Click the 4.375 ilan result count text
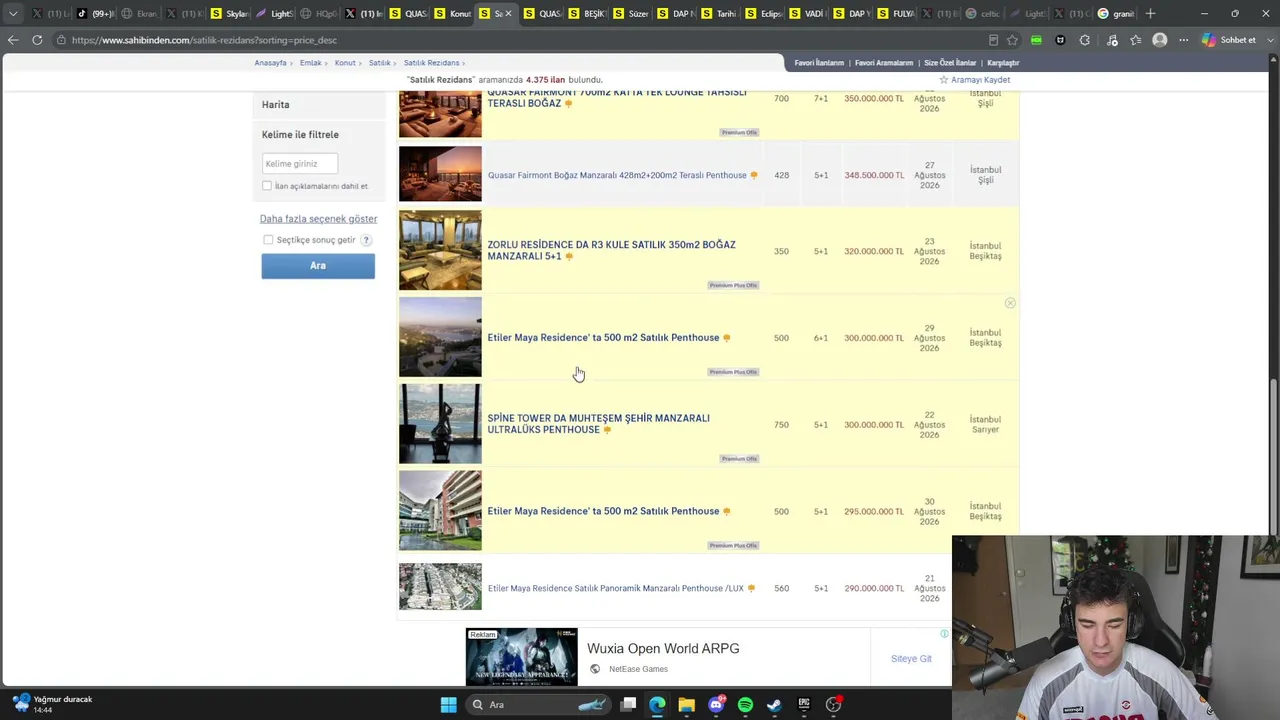1280x720 pixels. tap(546, 80)
